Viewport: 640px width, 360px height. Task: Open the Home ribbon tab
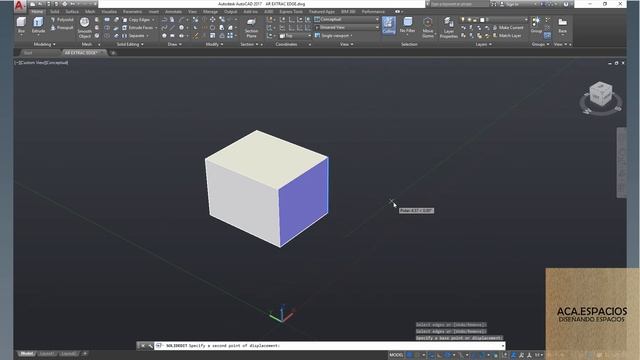coord(37,12)
